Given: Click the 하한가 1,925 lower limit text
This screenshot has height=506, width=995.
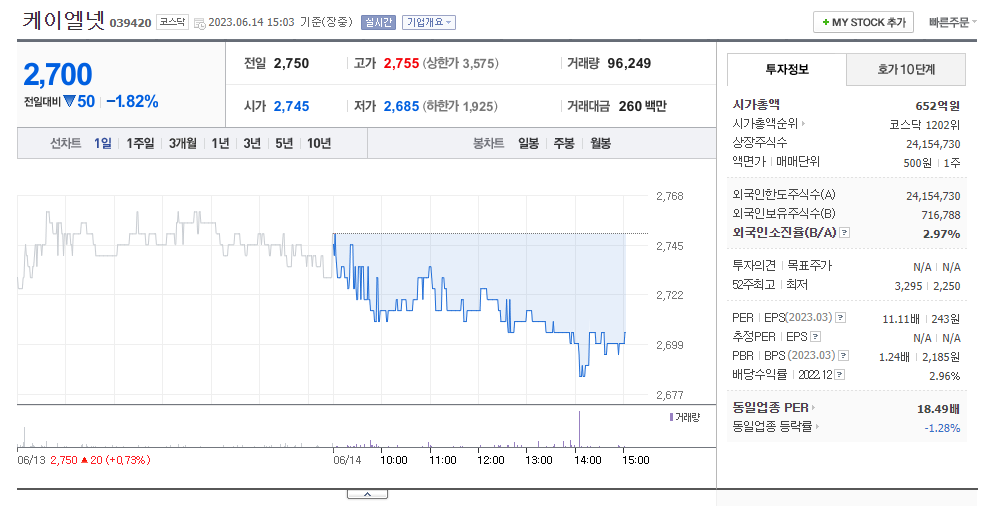Looking at the screenshot, I should pos(461,106).
